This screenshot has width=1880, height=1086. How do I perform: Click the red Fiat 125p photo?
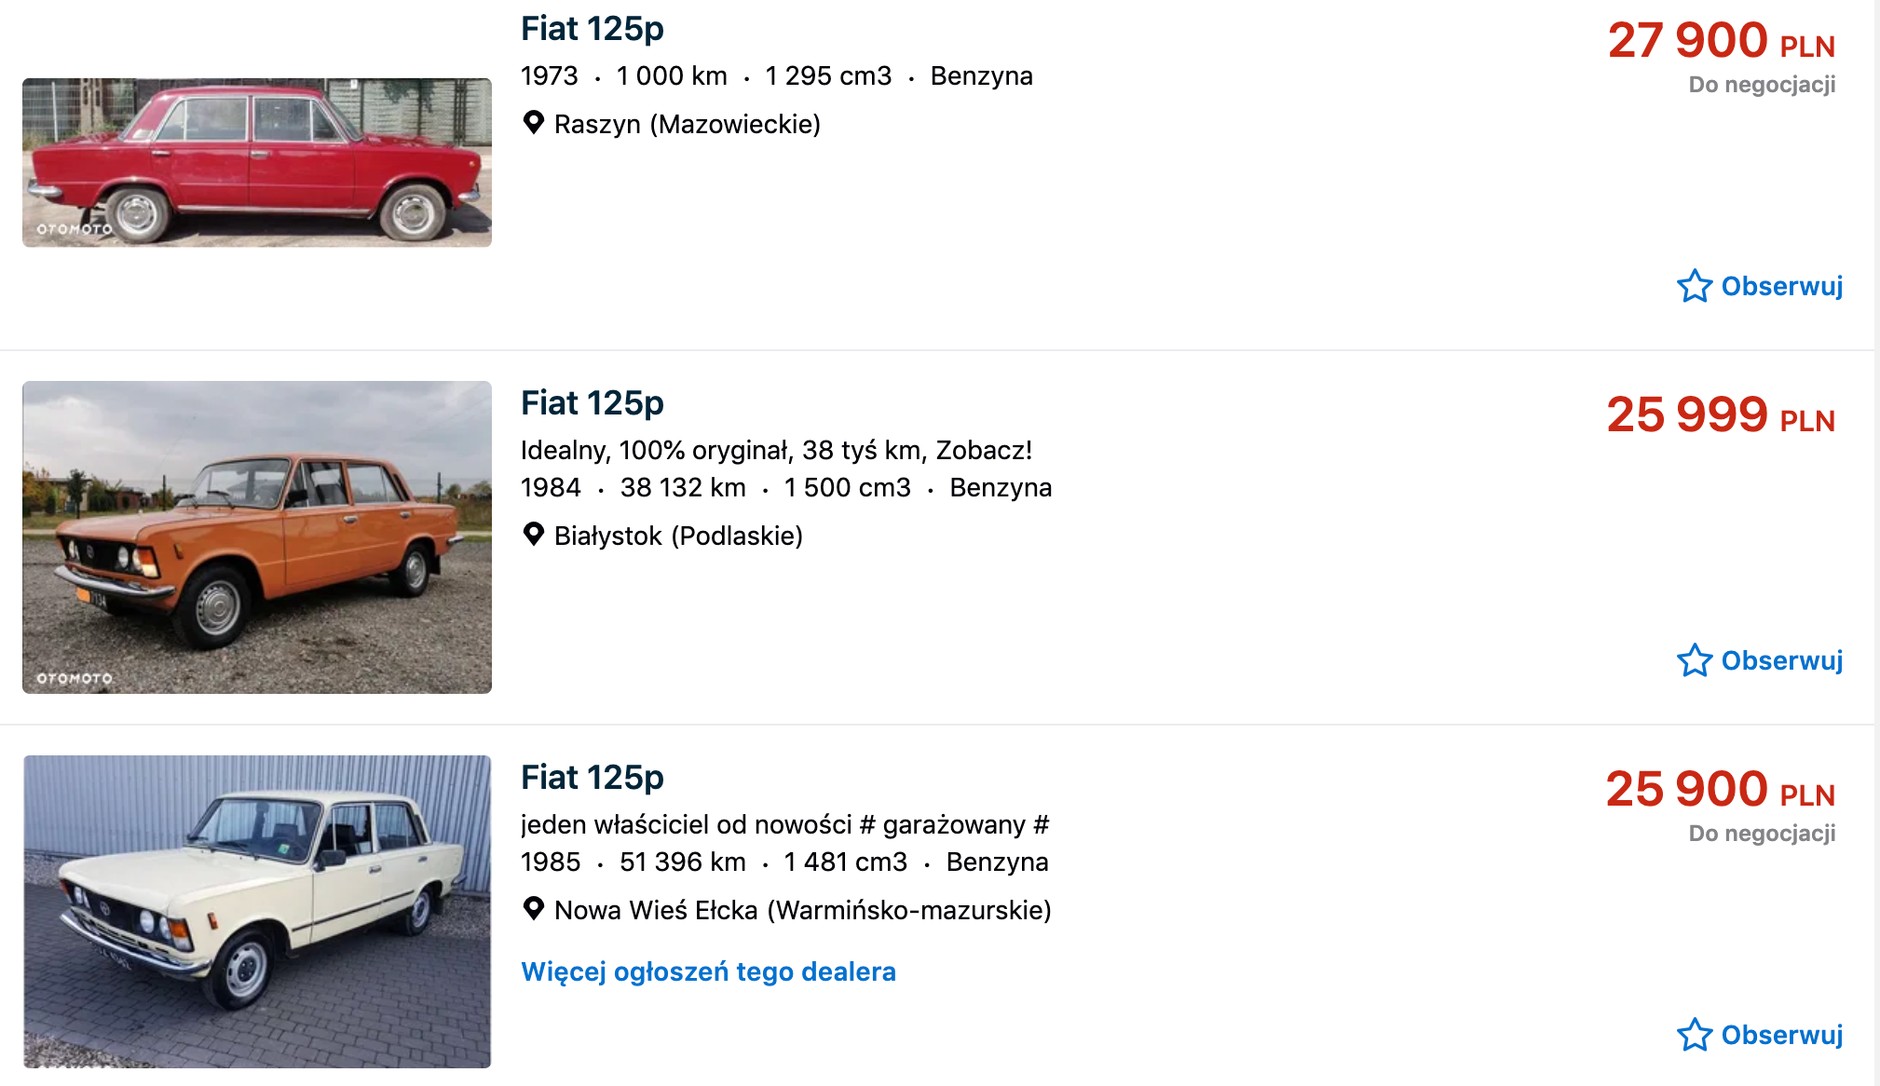pos(257,162)
